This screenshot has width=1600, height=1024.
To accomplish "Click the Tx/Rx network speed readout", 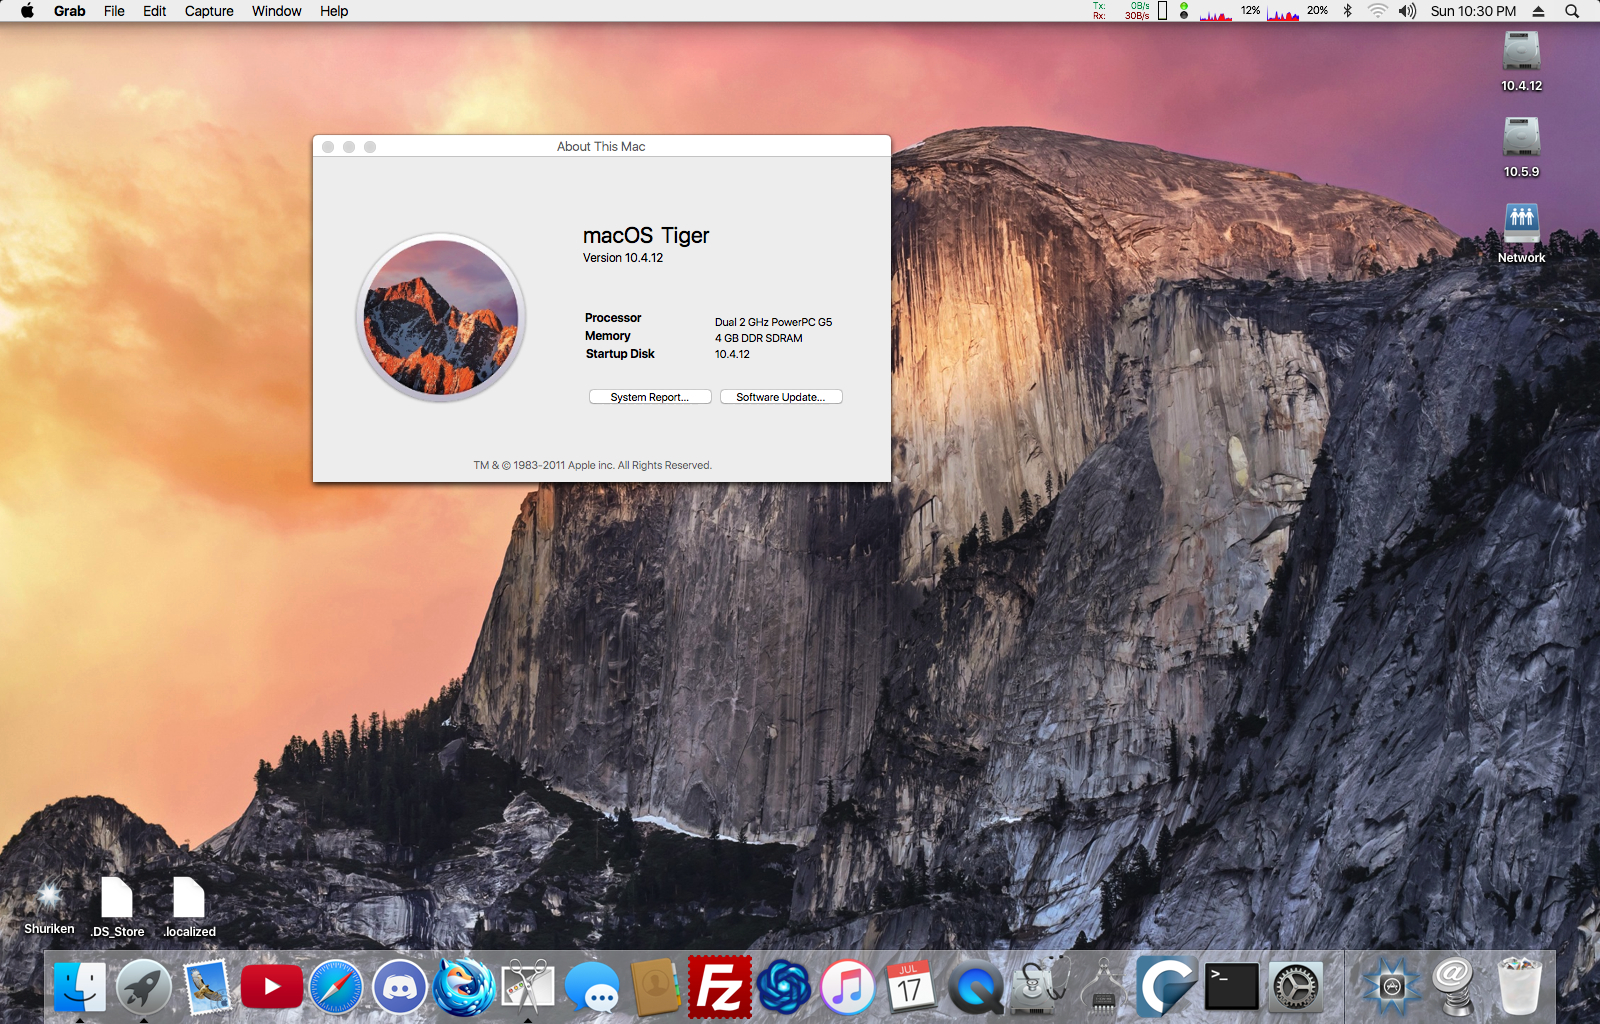I will 1121,11.
